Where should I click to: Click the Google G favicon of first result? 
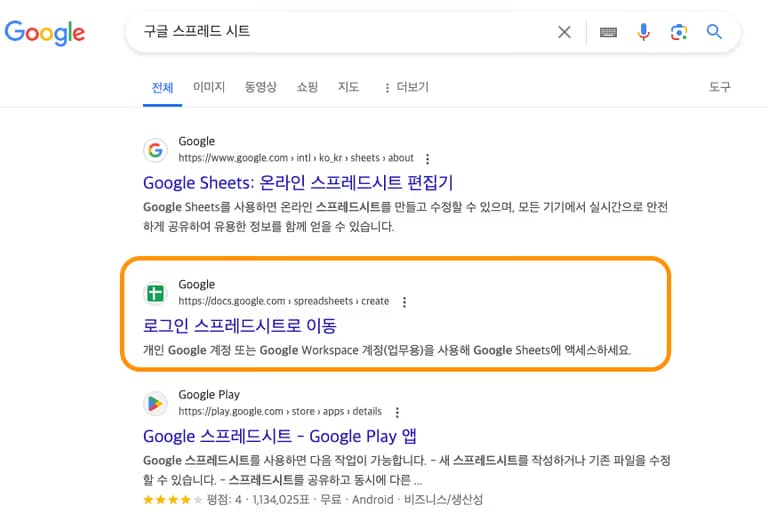point(155,150)
